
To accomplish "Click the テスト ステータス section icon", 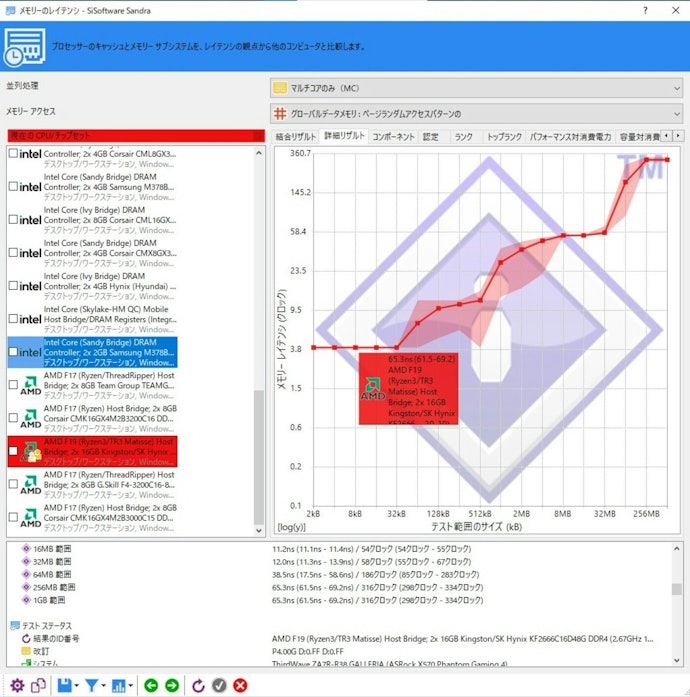I will (15, 625).
